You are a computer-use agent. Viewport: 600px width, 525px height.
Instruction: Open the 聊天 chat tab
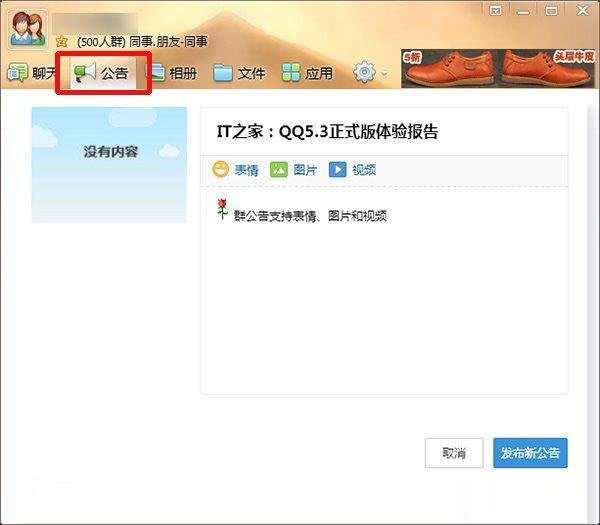(31, 73)
